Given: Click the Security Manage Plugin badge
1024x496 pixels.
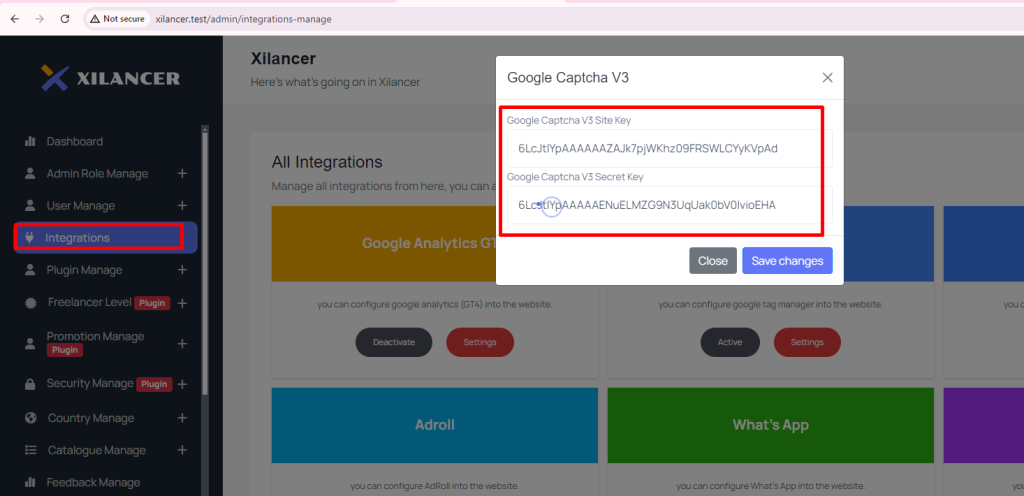Looking at the screenshot, I should 155,384.
